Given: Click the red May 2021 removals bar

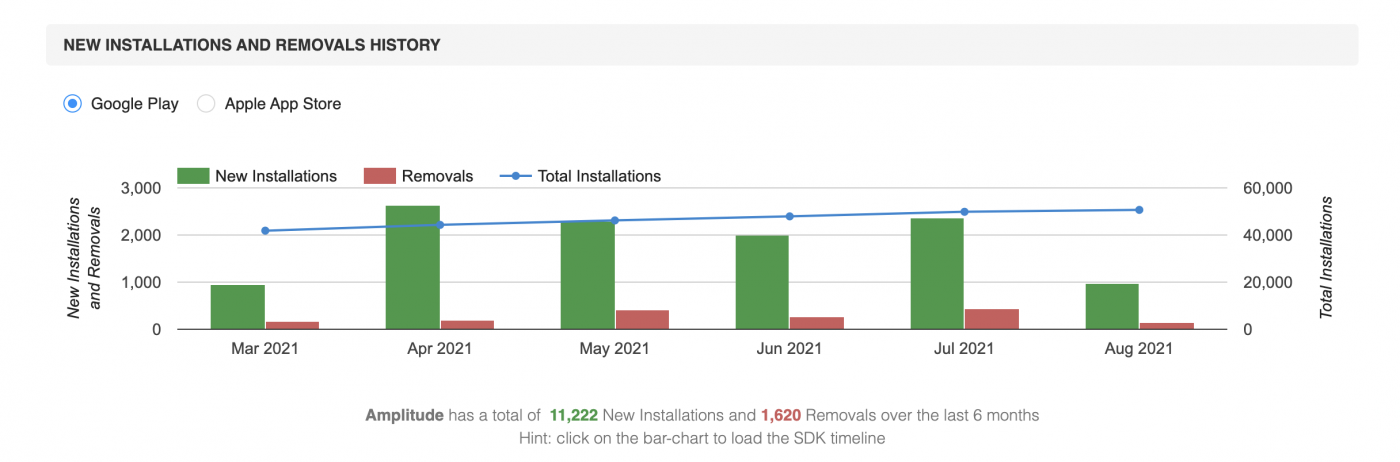Looking at the screenshot, I should tap(642, 320).
